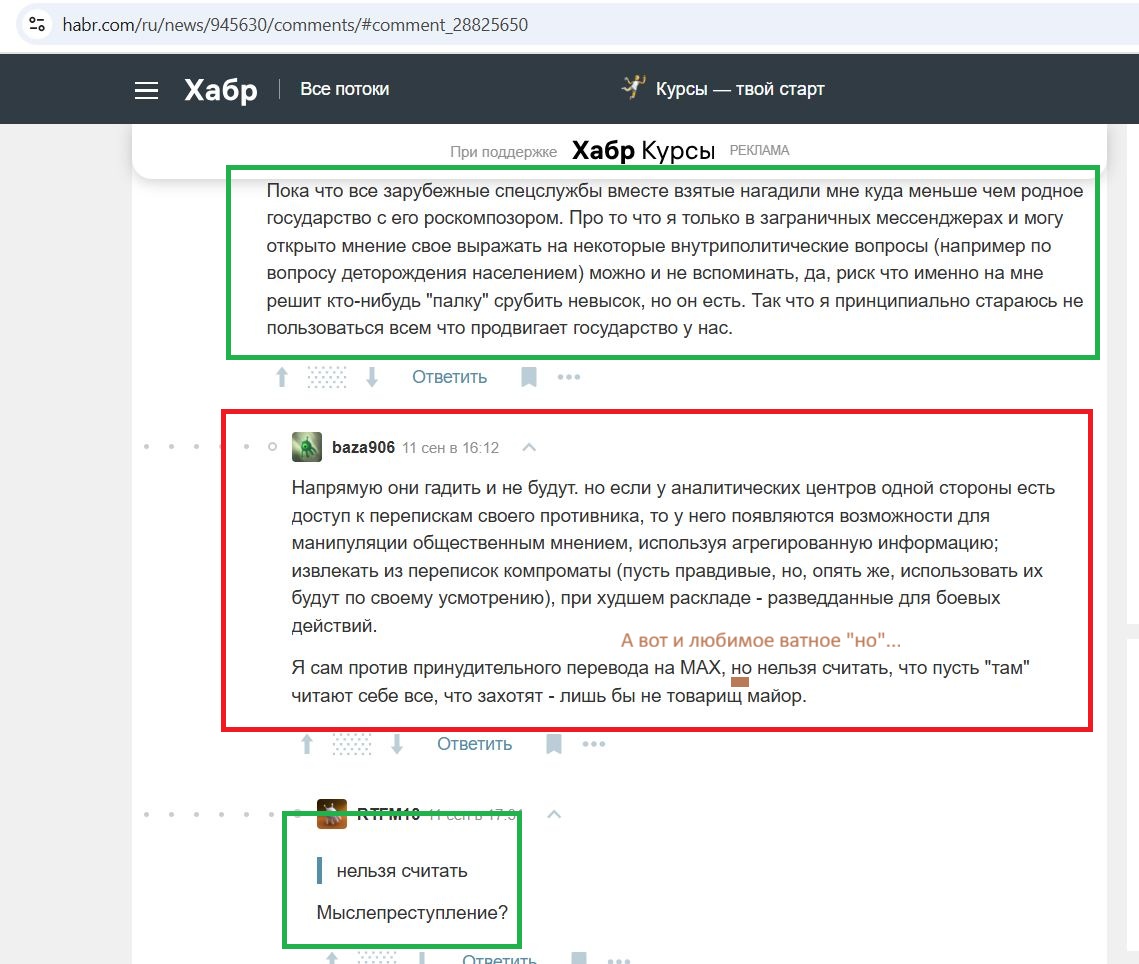This screenshot has width=1139, height=964.
Task: Bookmark the first comment
Action: (529, 377)
